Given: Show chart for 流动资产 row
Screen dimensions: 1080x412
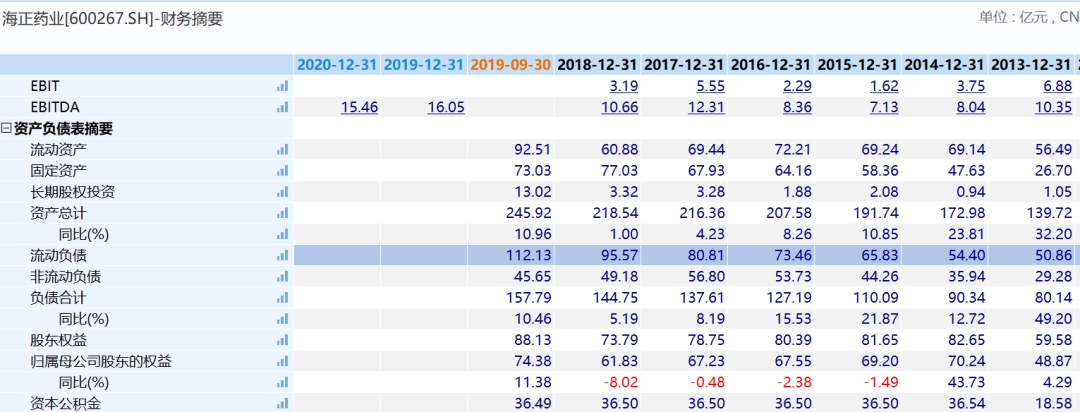Looking at the screenshot, I should tap(282, 150).
